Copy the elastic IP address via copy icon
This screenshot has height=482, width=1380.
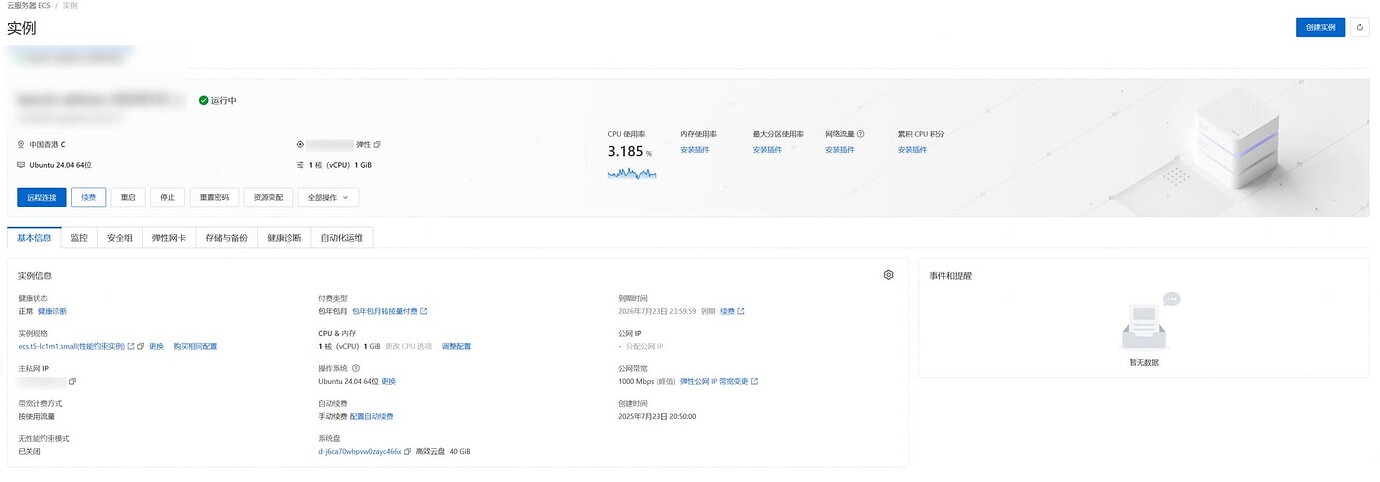tap(377, 144)
